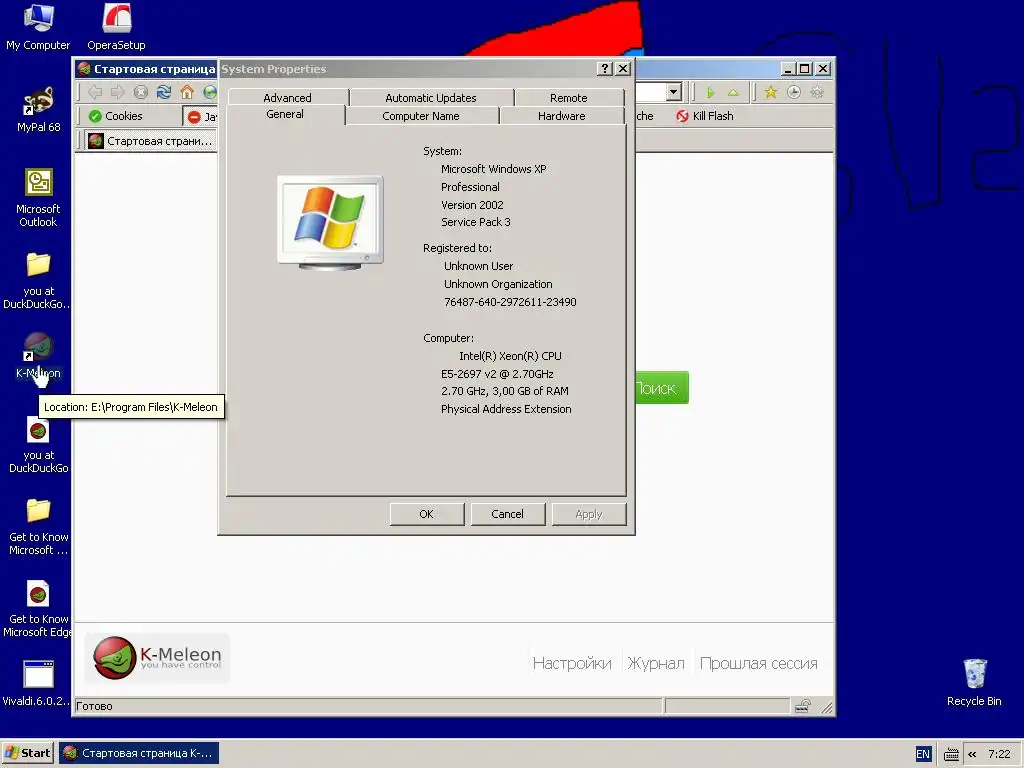
Task: Click the green Up triangle icon
Action: pyautogui.click(x=733, y=92)
